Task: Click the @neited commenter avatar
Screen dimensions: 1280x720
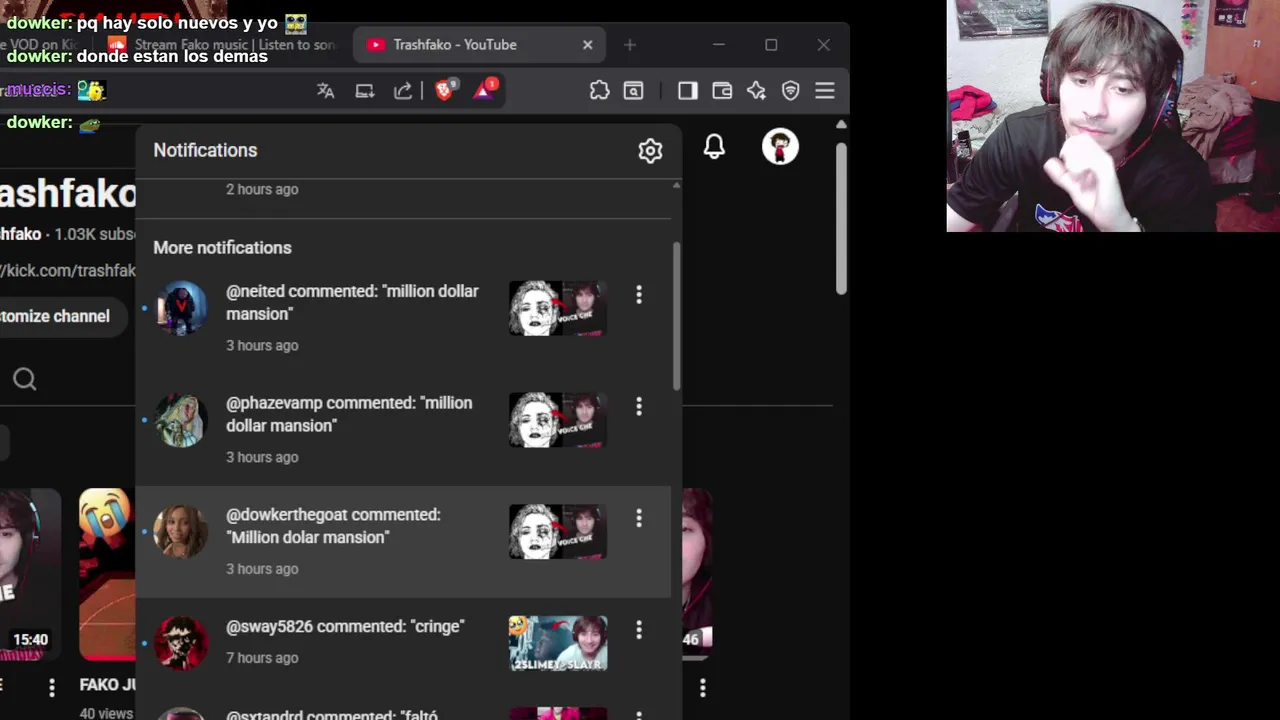Action: (x=180, y=308)
